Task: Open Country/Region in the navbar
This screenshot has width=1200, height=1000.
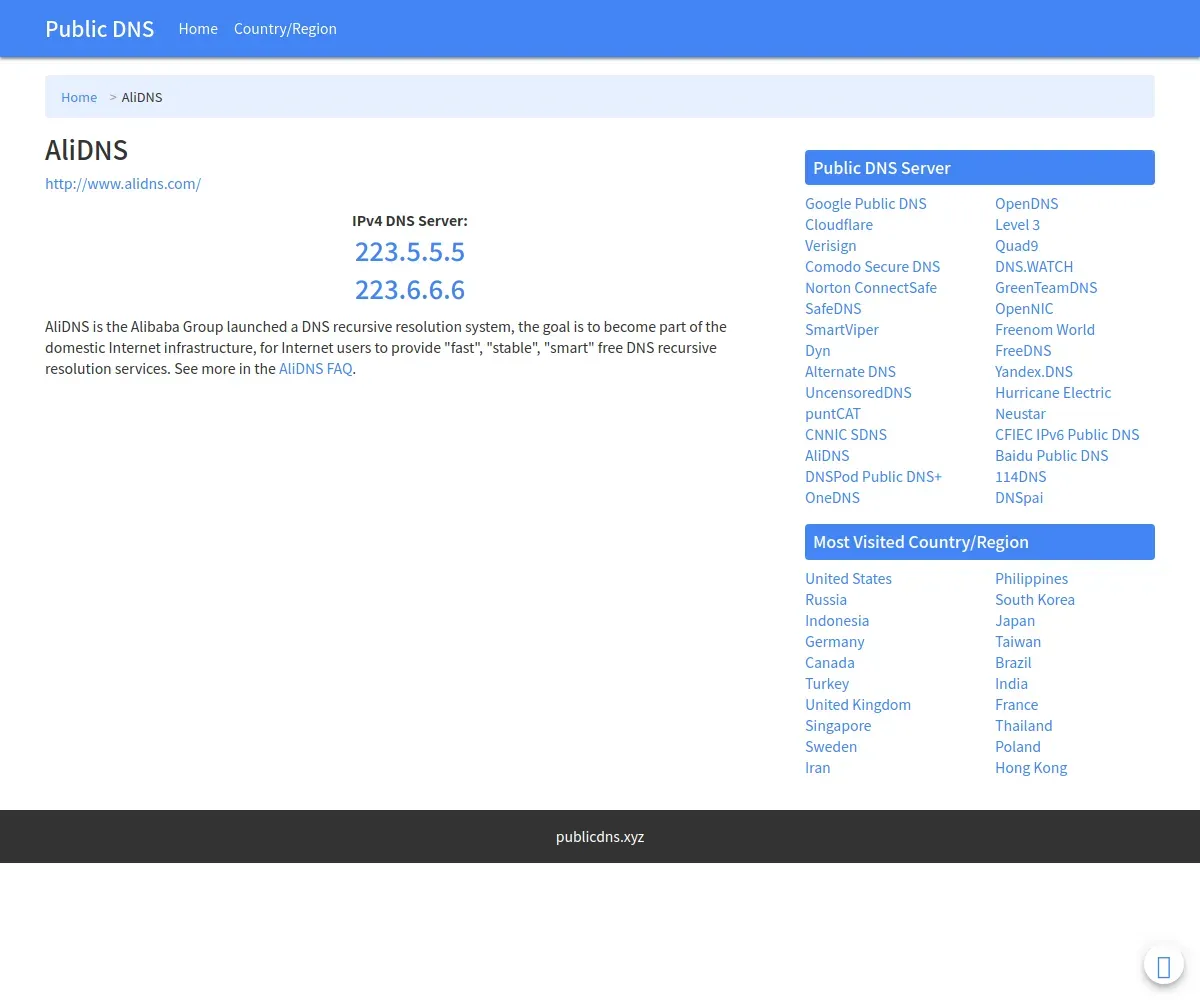Action: pos(285,29)
